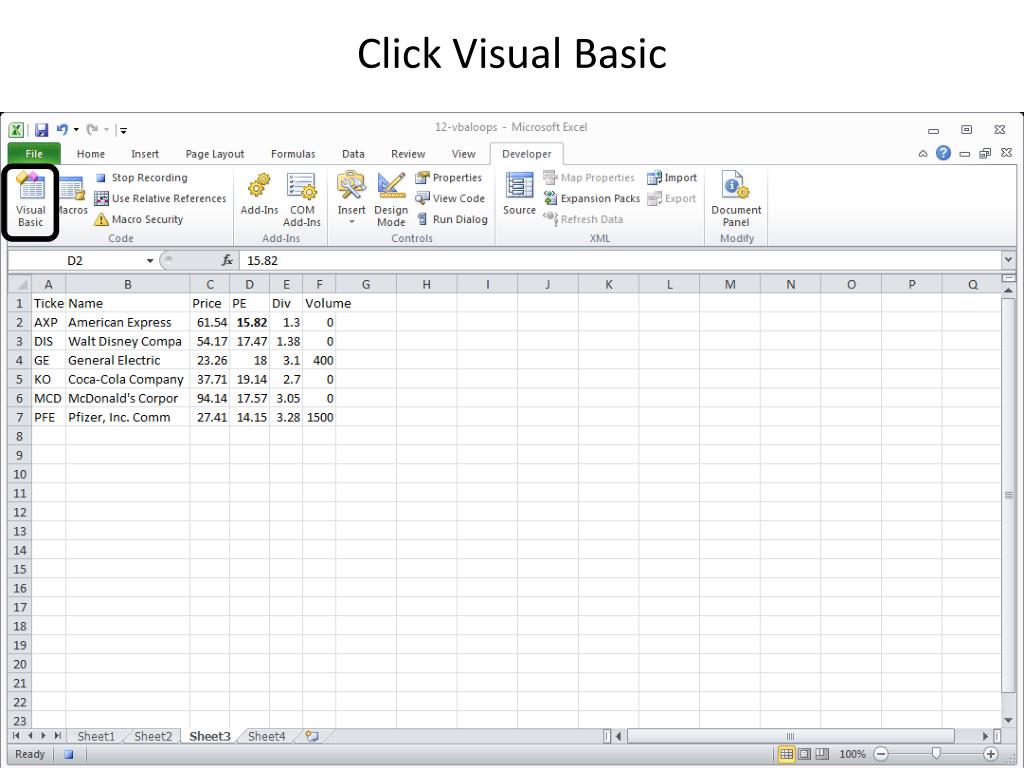Image resolution: width=1024 pixels, height=768 pixels.
Task: Select the GE volume cell 400
Action: tap(319, 360)
